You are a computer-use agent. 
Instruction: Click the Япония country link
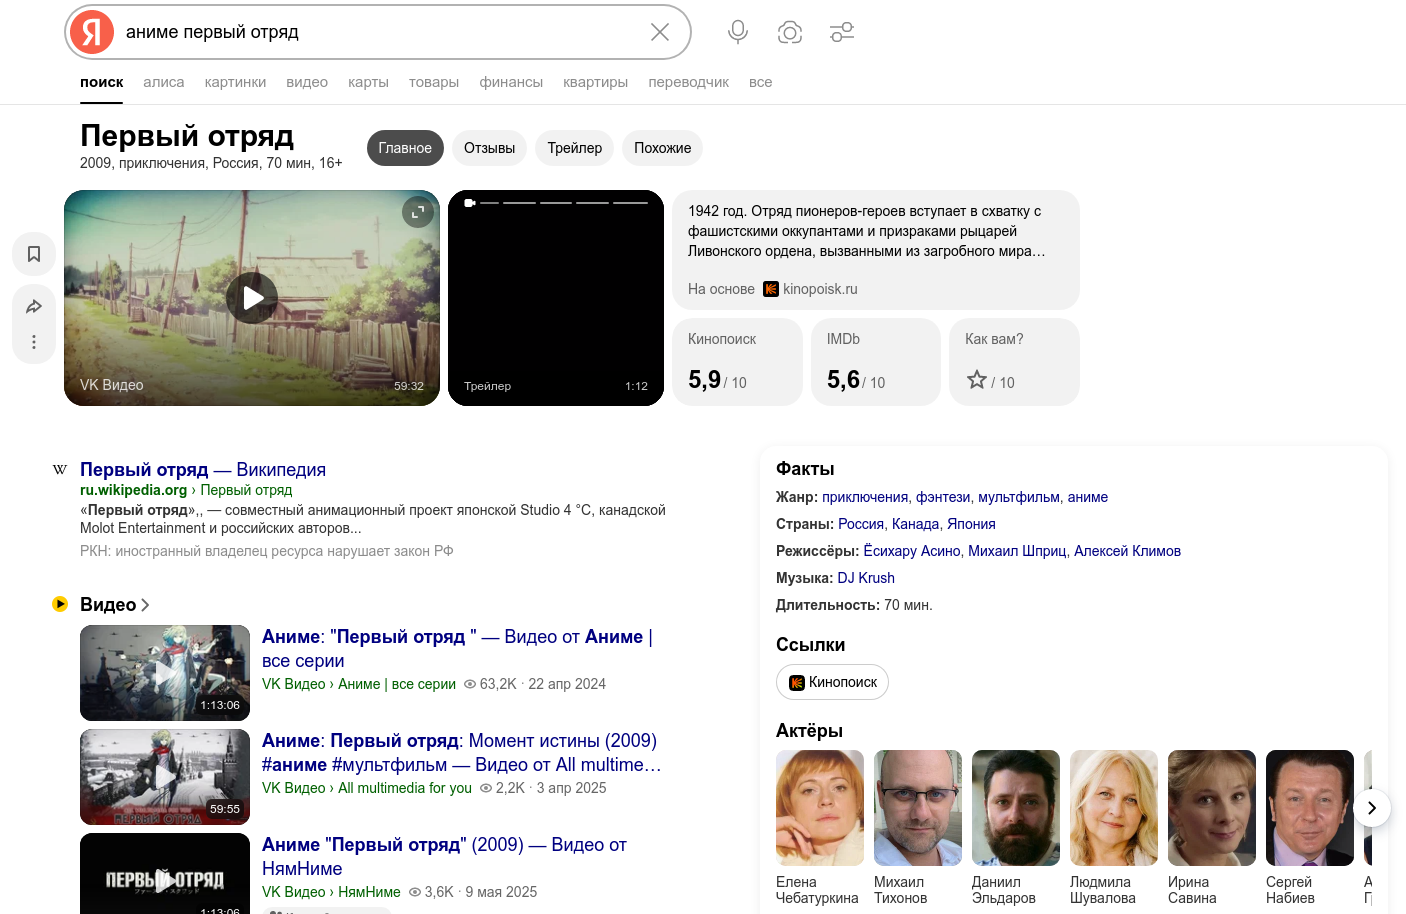coord(971,524)
